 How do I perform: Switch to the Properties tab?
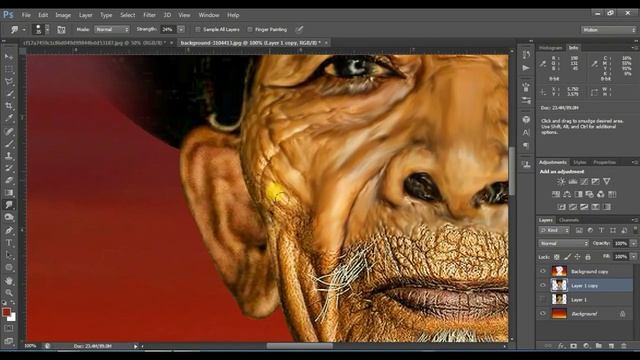pyautogui.click(x=604, y=162)
